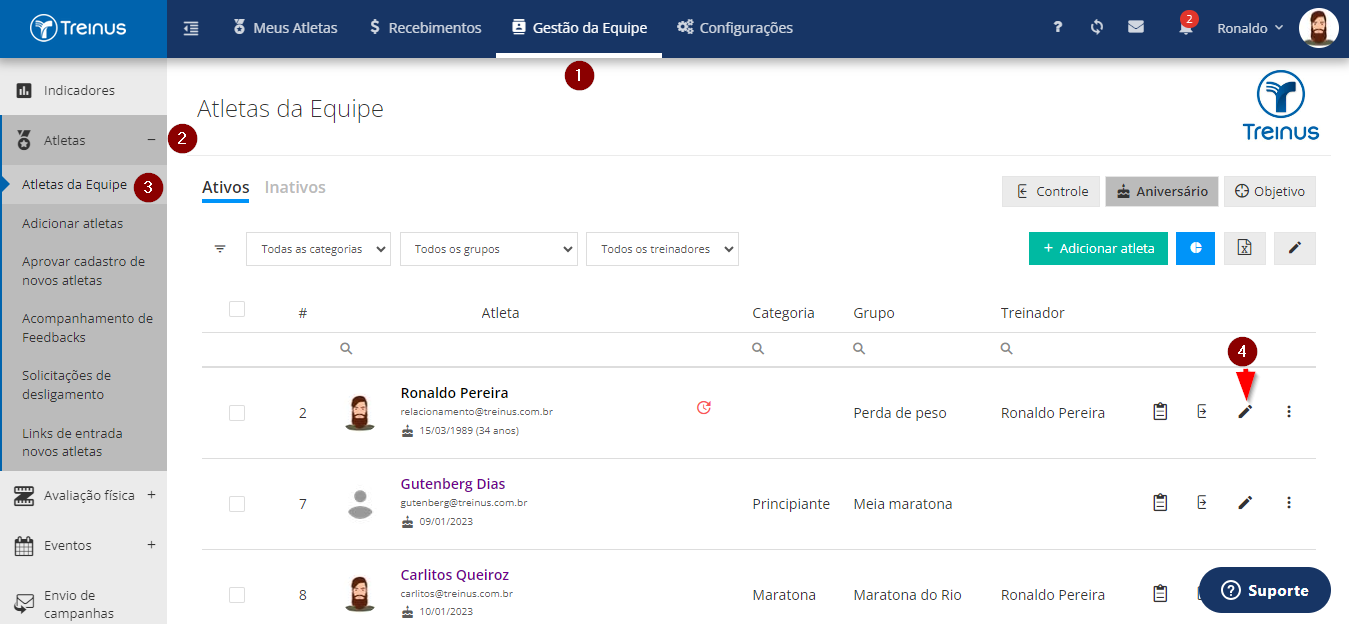The image size is (1349, 624).
Task: Open the Carlitos Queiroz athlete link
Action: click(455, 575)
